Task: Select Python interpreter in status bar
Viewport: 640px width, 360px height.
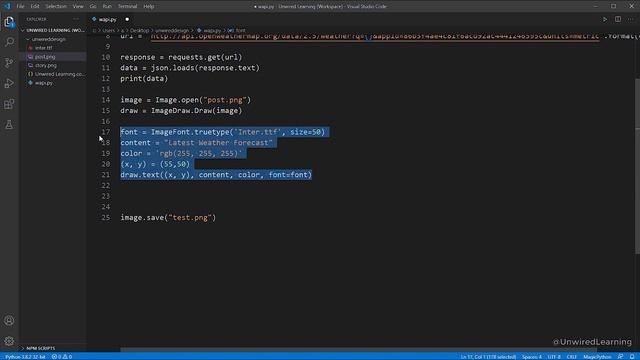Action: tap(25, 357)
